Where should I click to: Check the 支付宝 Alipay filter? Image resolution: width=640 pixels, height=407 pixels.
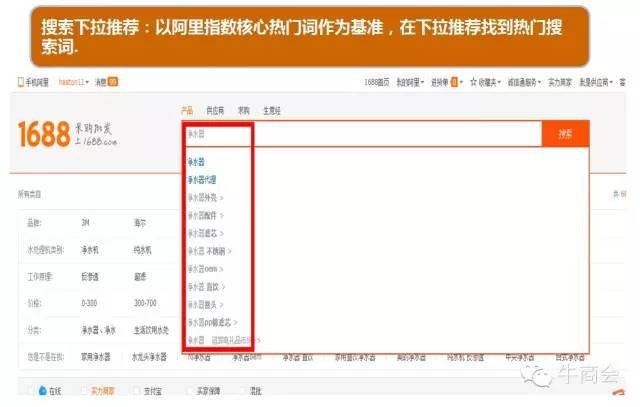pos(137,391)
